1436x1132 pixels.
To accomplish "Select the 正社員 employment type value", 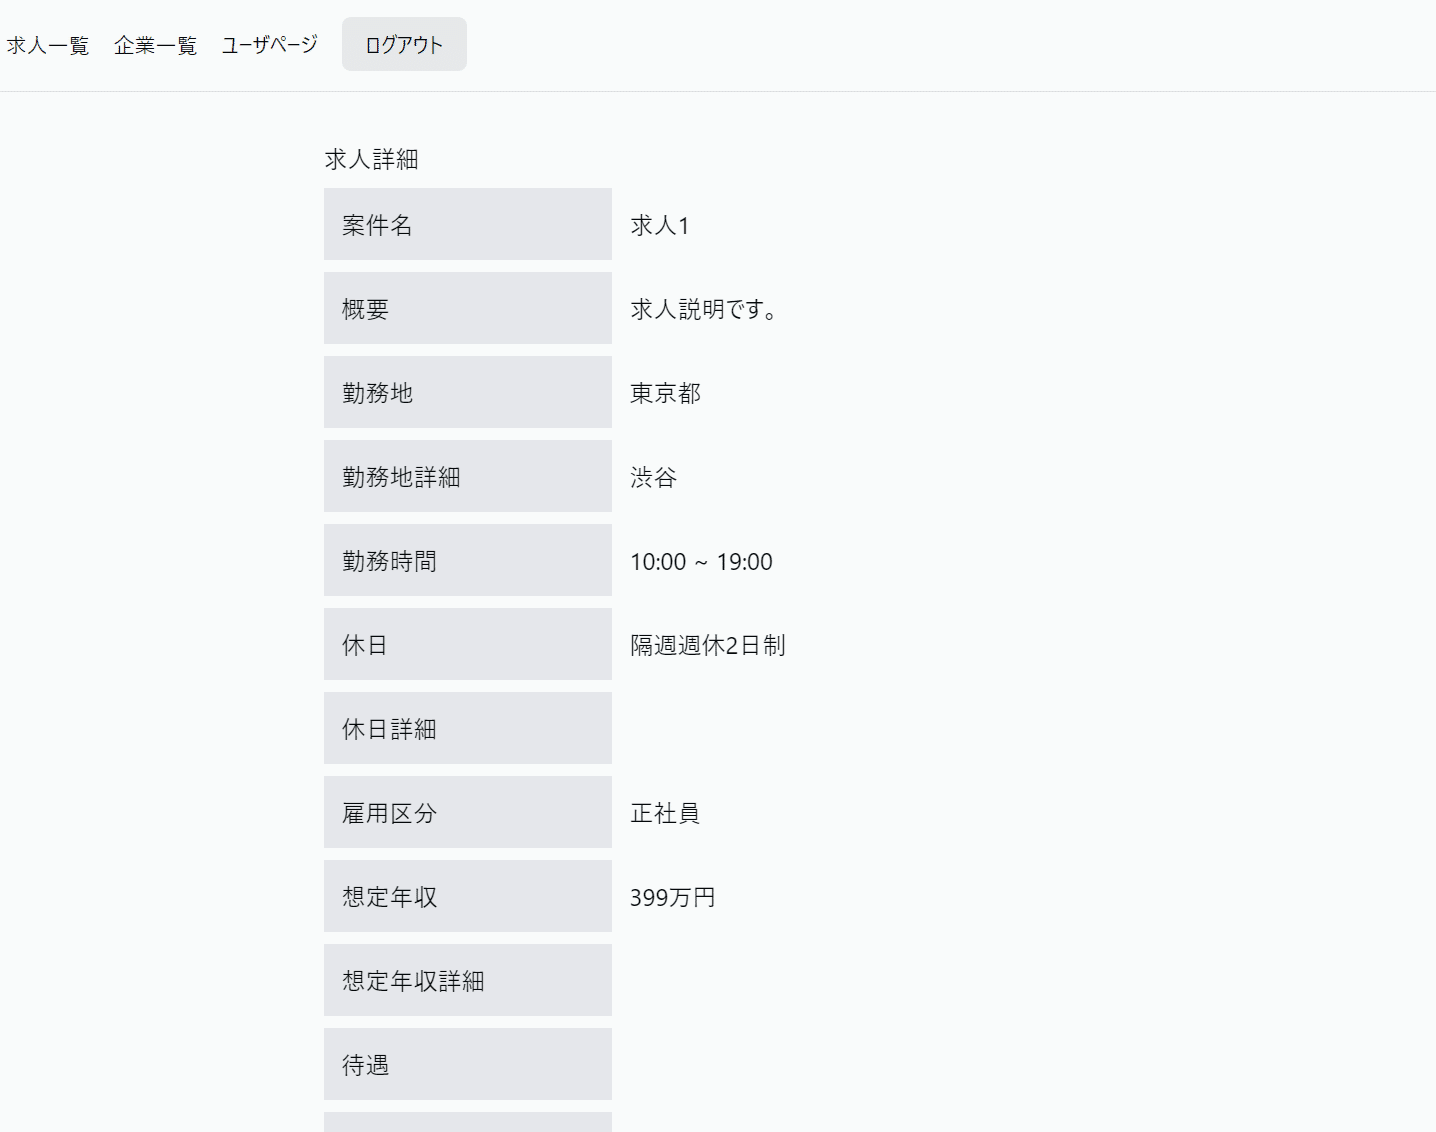I will tap(665, 813).
